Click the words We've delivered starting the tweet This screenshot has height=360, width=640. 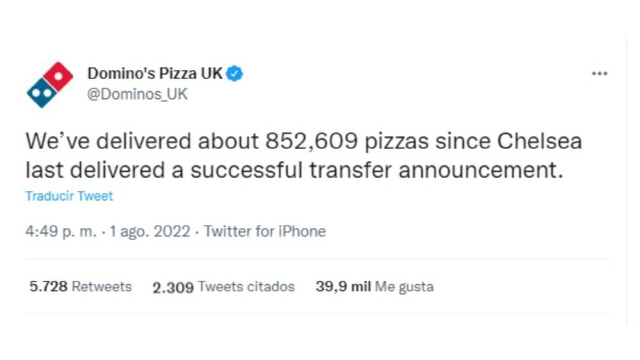[x=108, y=141]
